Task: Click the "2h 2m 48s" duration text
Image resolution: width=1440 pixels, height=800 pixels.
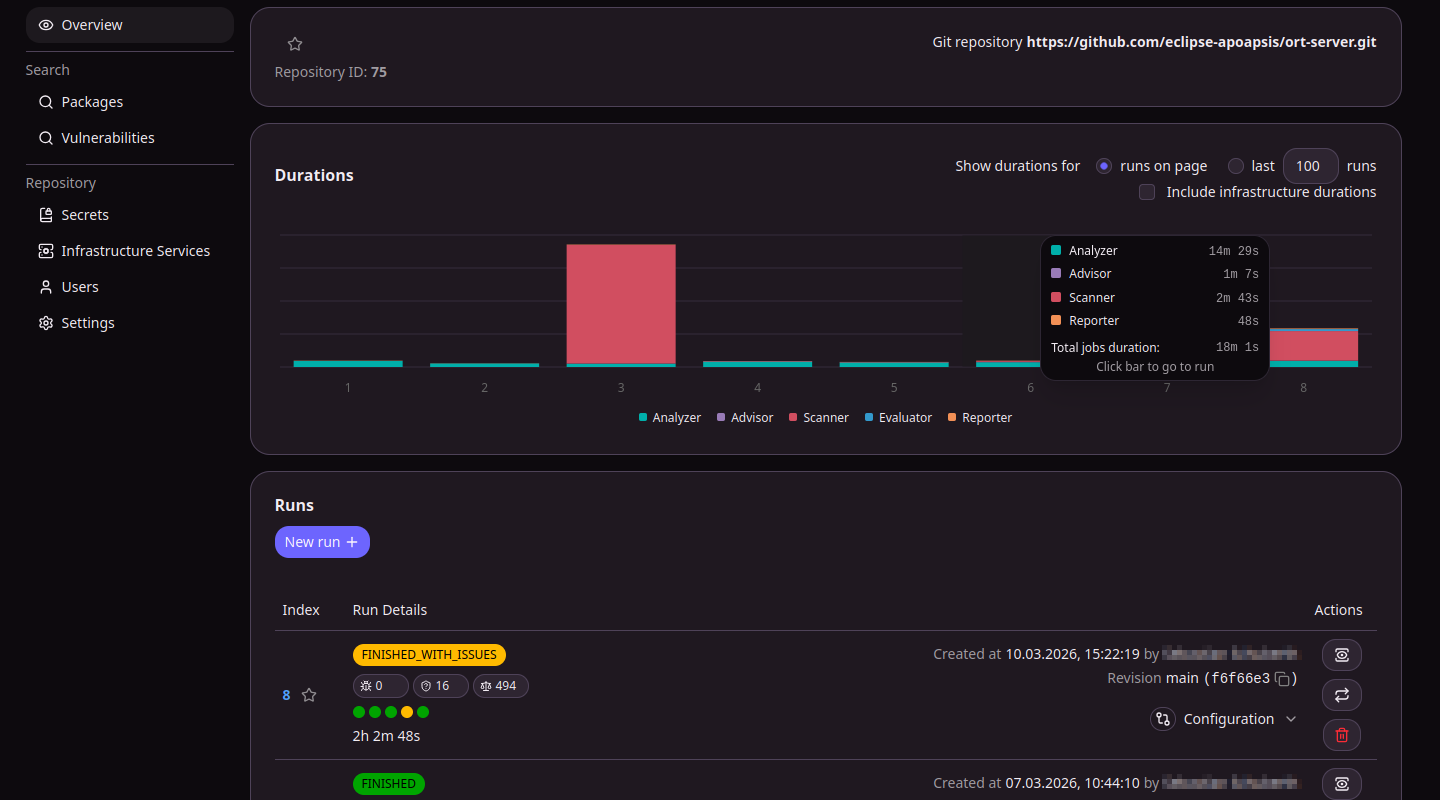Action: (x=386, y=736)
